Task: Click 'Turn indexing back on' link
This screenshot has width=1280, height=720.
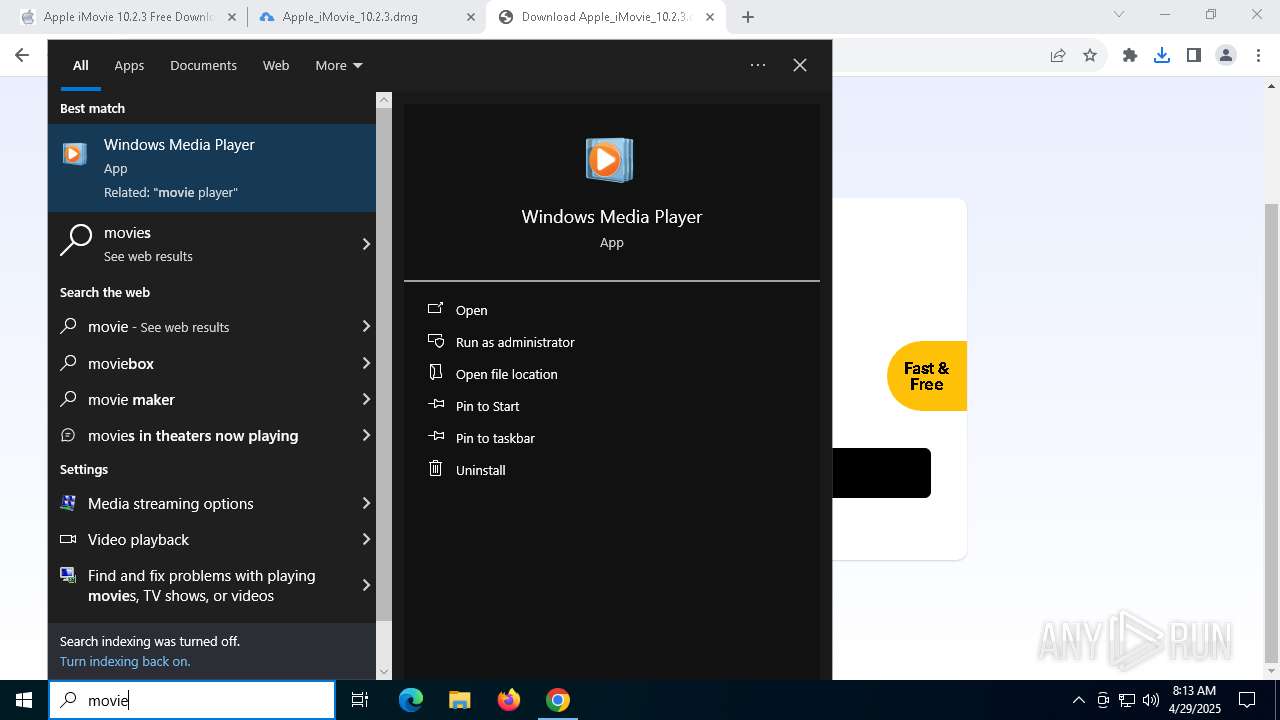Action: [125, 661]
